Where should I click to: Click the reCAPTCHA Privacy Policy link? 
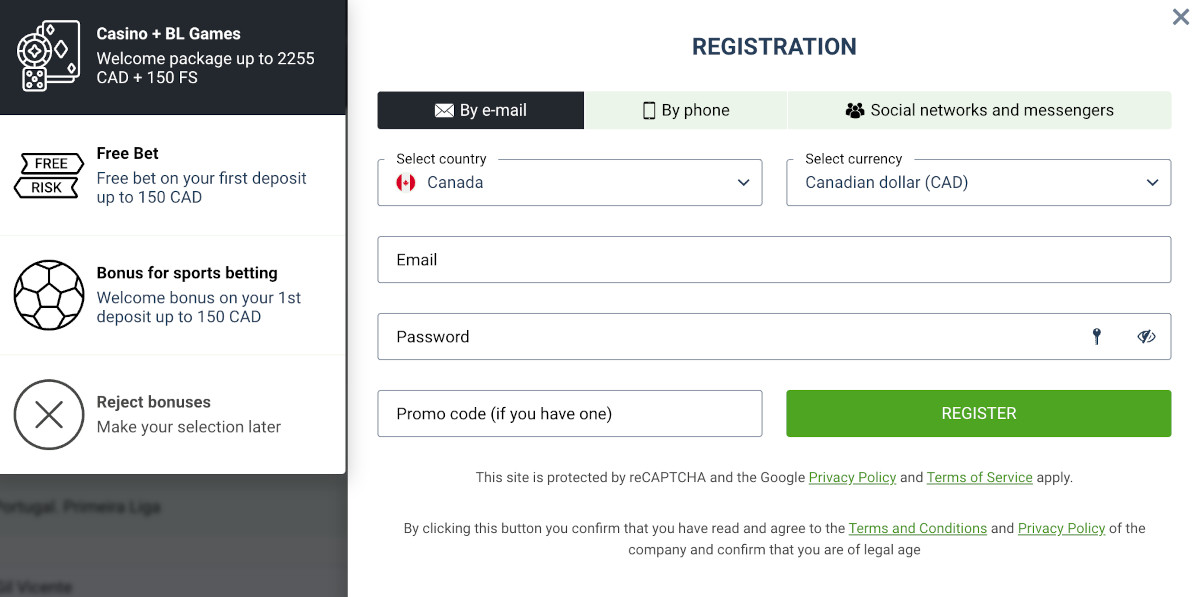852,478
